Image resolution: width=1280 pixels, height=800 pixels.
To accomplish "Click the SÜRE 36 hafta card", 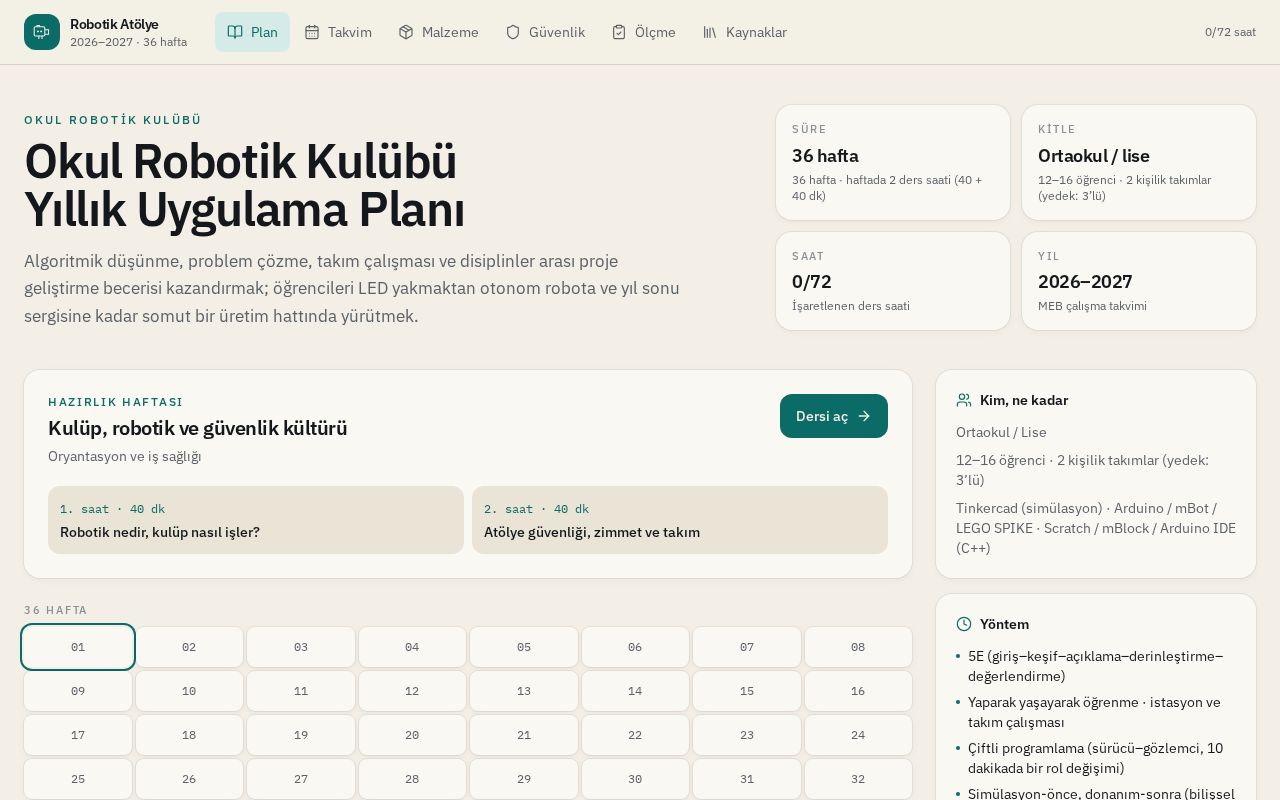I will tap(893, 162).
